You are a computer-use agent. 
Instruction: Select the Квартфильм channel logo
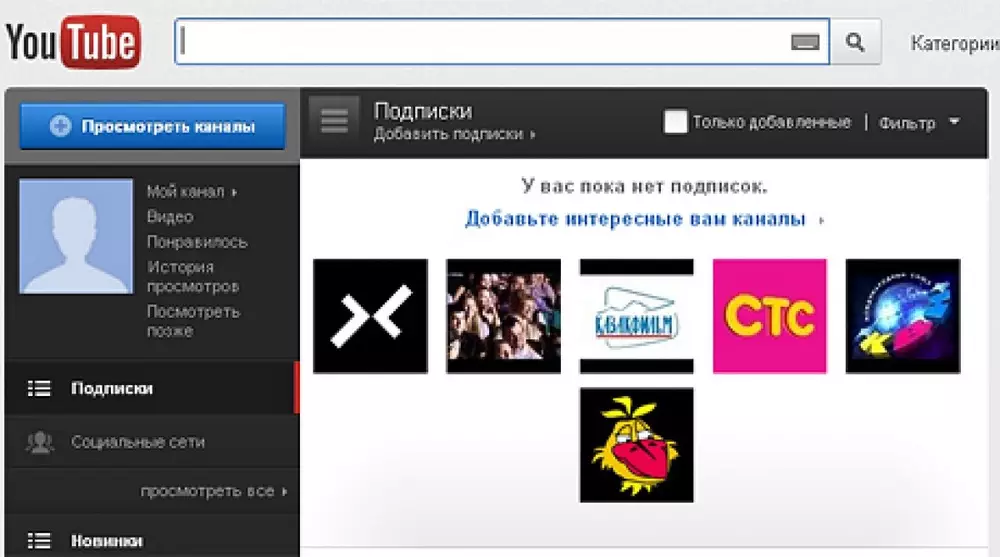[x=636, y=316]
